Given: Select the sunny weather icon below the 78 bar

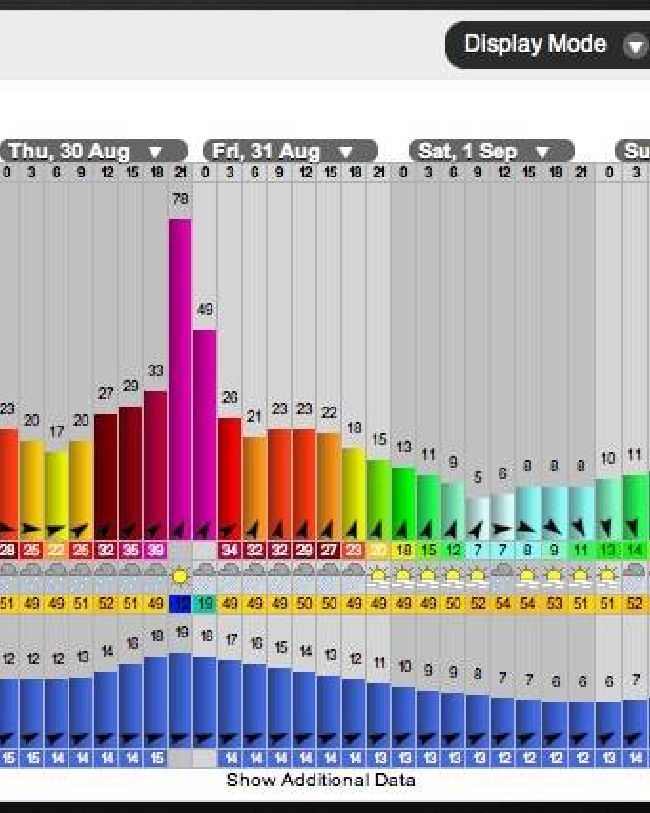Looking at the screenshot, I should [x=180, y=577].
